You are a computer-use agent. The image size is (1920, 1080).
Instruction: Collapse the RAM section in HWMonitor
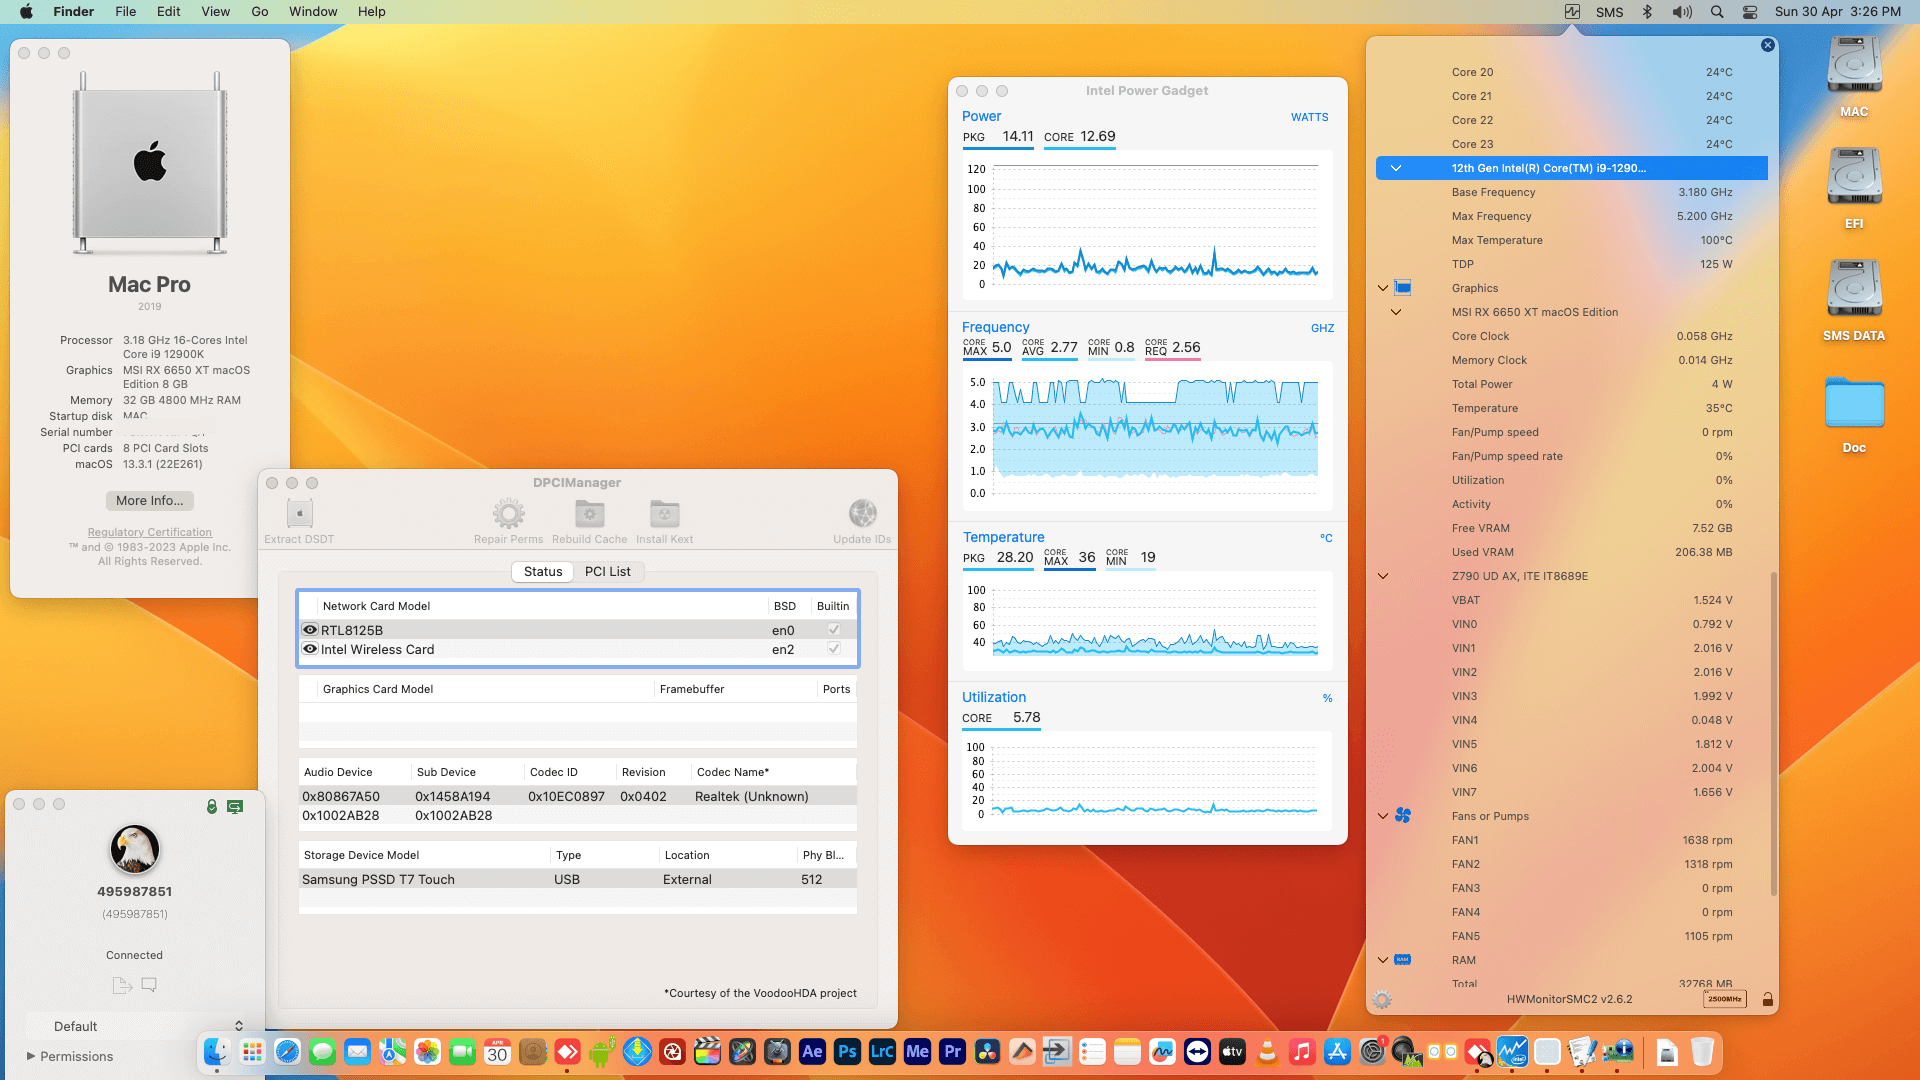pos(1383,960)
